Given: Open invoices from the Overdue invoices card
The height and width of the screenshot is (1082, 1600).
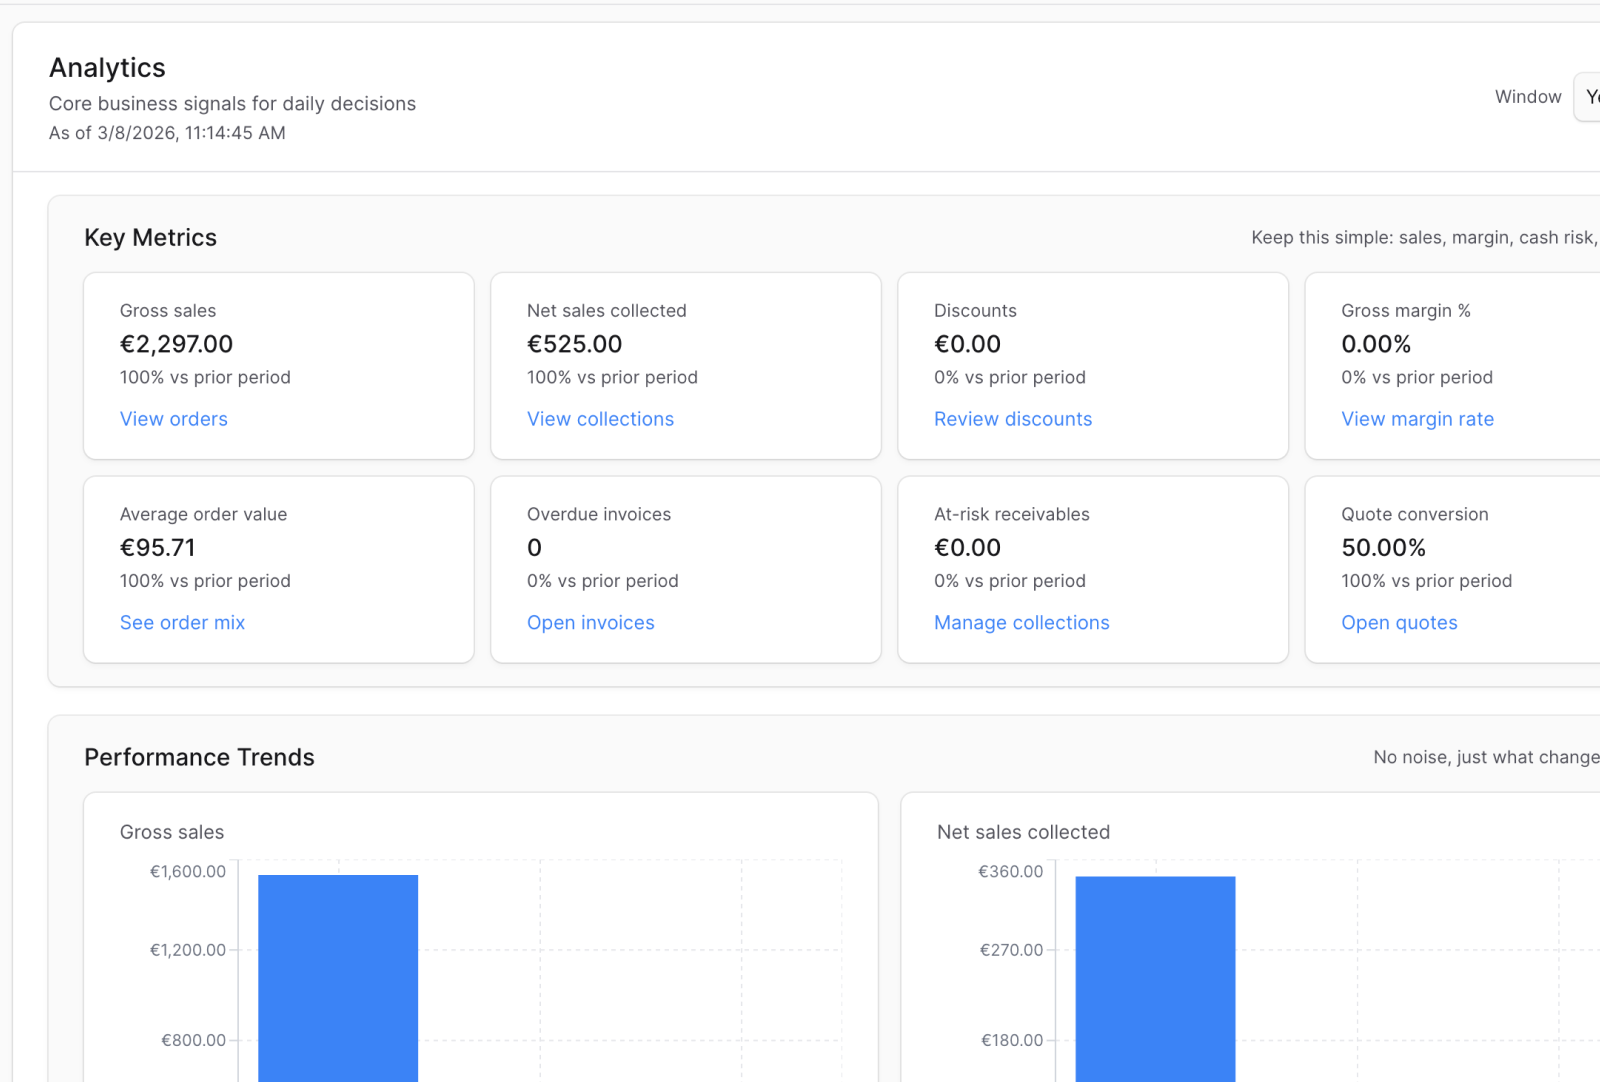Looking at the screenshot, I should pyautogui.click(x=590, y=622).
